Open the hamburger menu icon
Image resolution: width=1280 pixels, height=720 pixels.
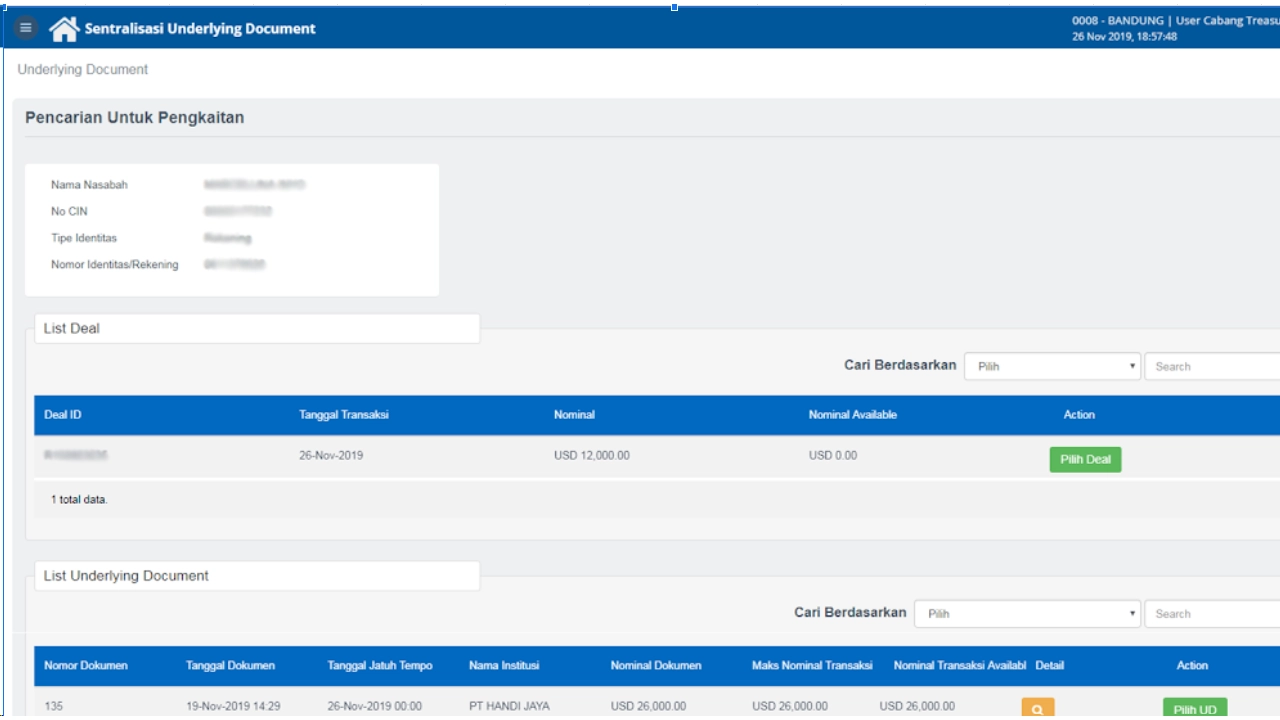point(26,28)
